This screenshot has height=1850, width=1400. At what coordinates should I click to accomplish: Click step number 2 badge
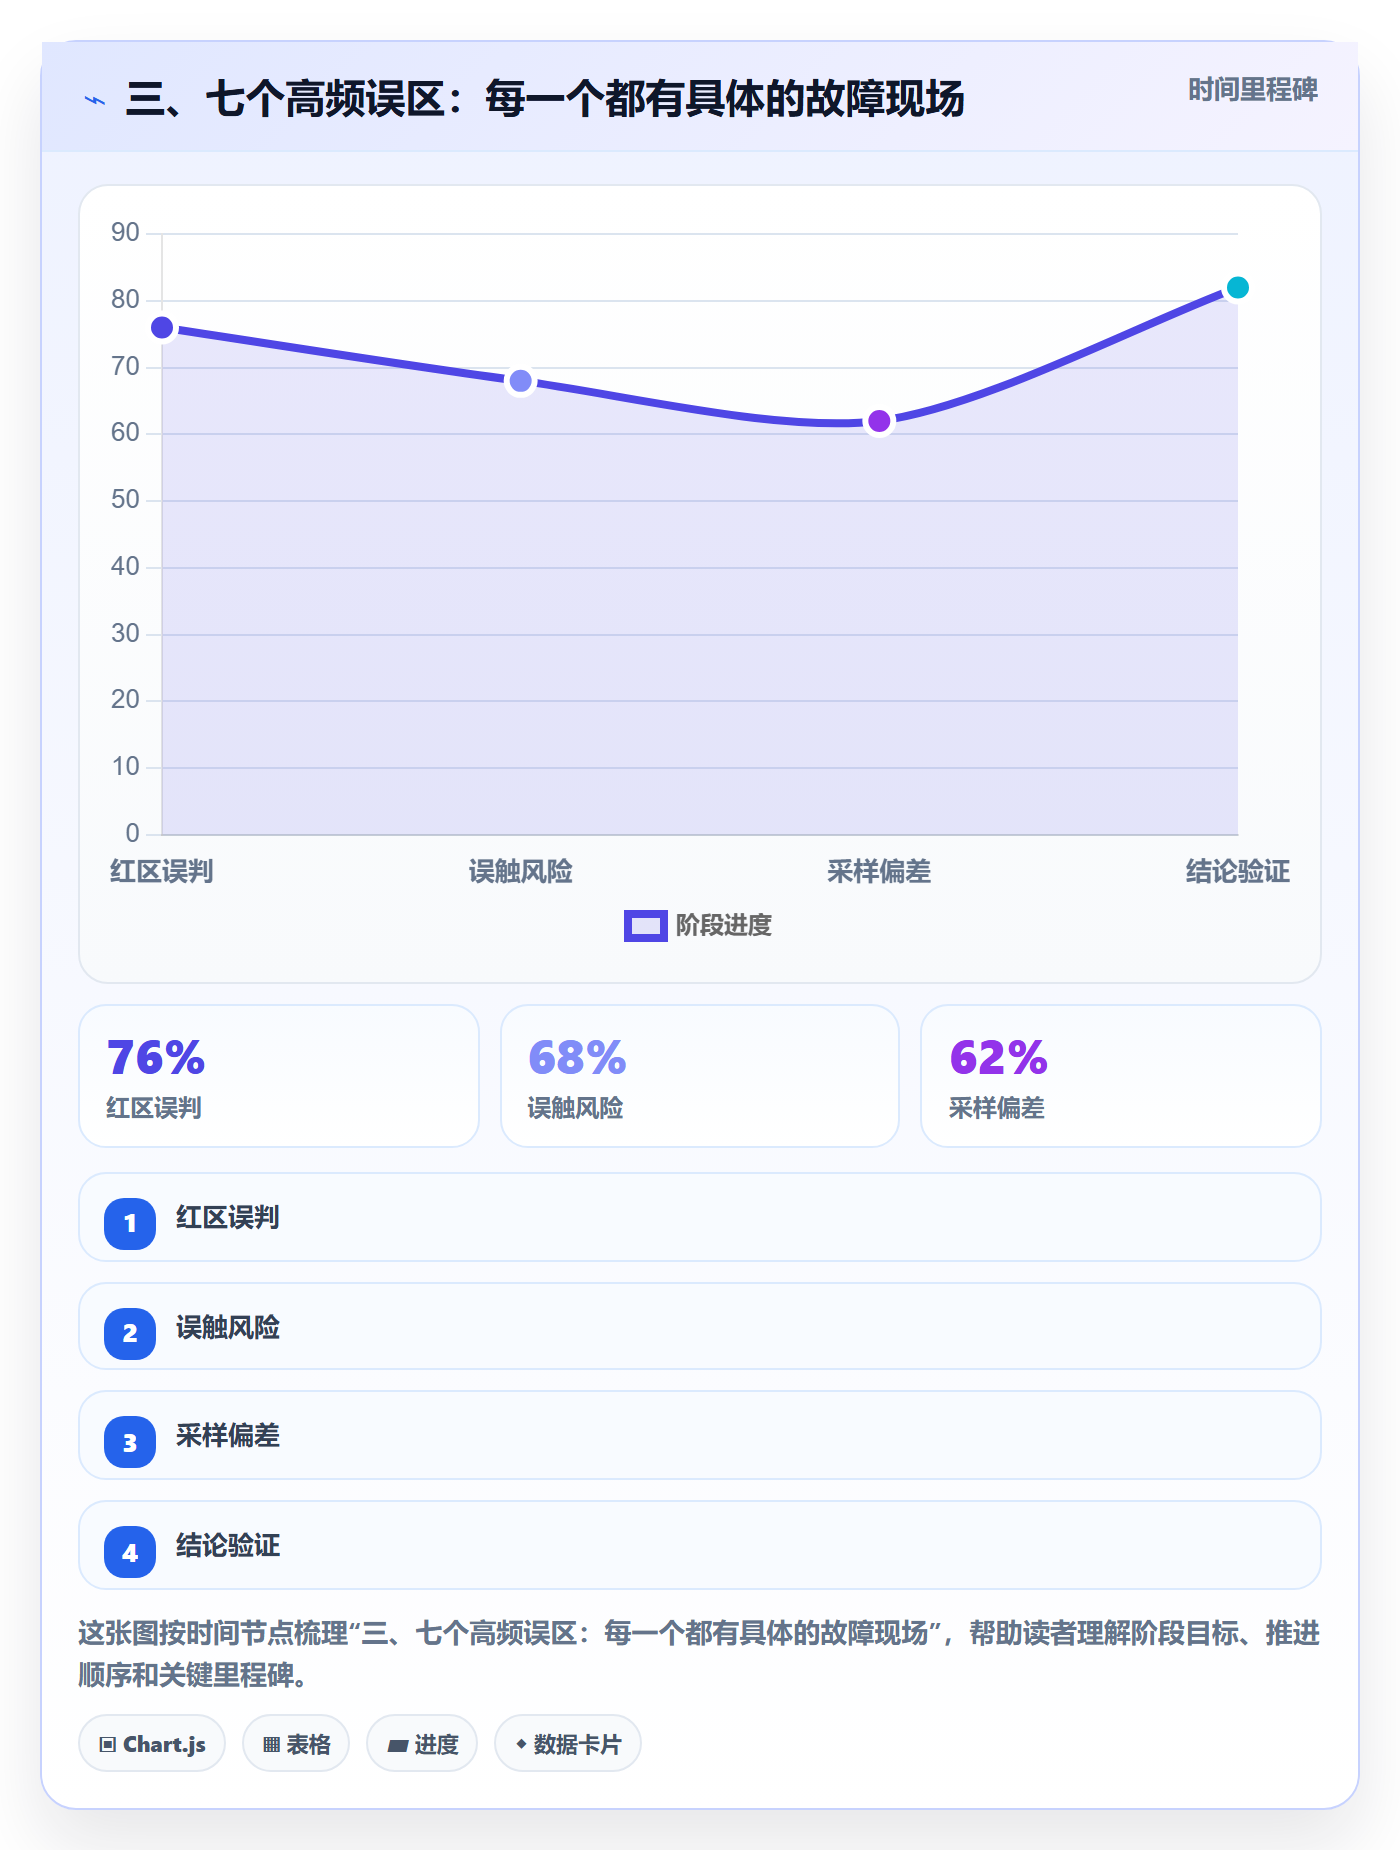[130, 1333]
